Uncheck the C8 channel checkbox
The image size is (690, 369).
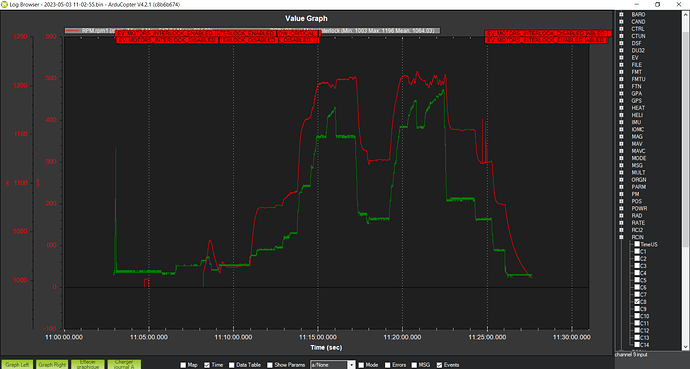point(637,302)
